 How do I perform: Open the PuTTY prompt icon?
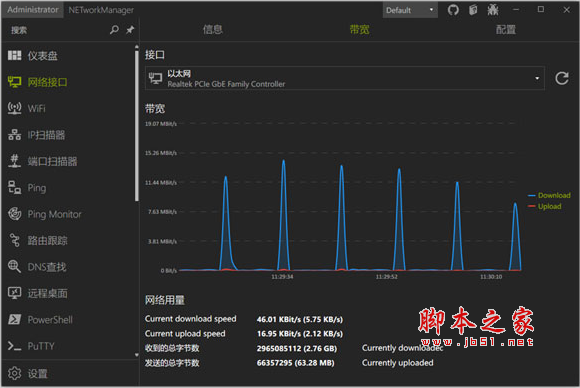point(14,346)
